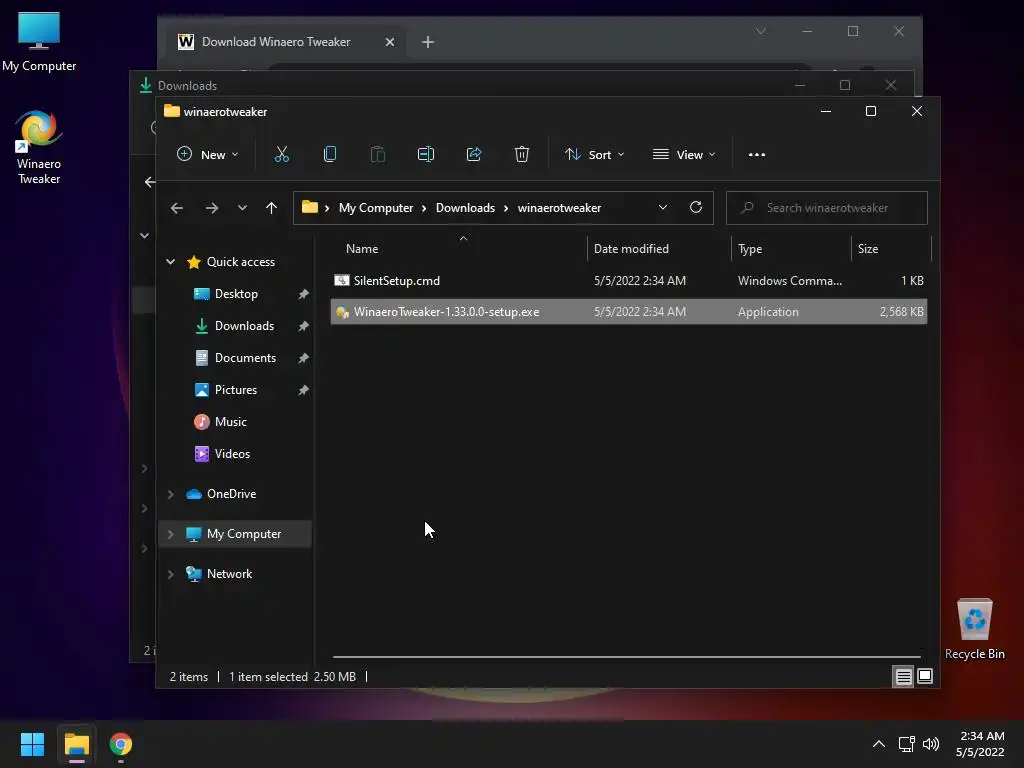Screen dimensions: 1024x768
Task: Switch to large thumbnails view icon in status bar
Action: coord(925,677)
